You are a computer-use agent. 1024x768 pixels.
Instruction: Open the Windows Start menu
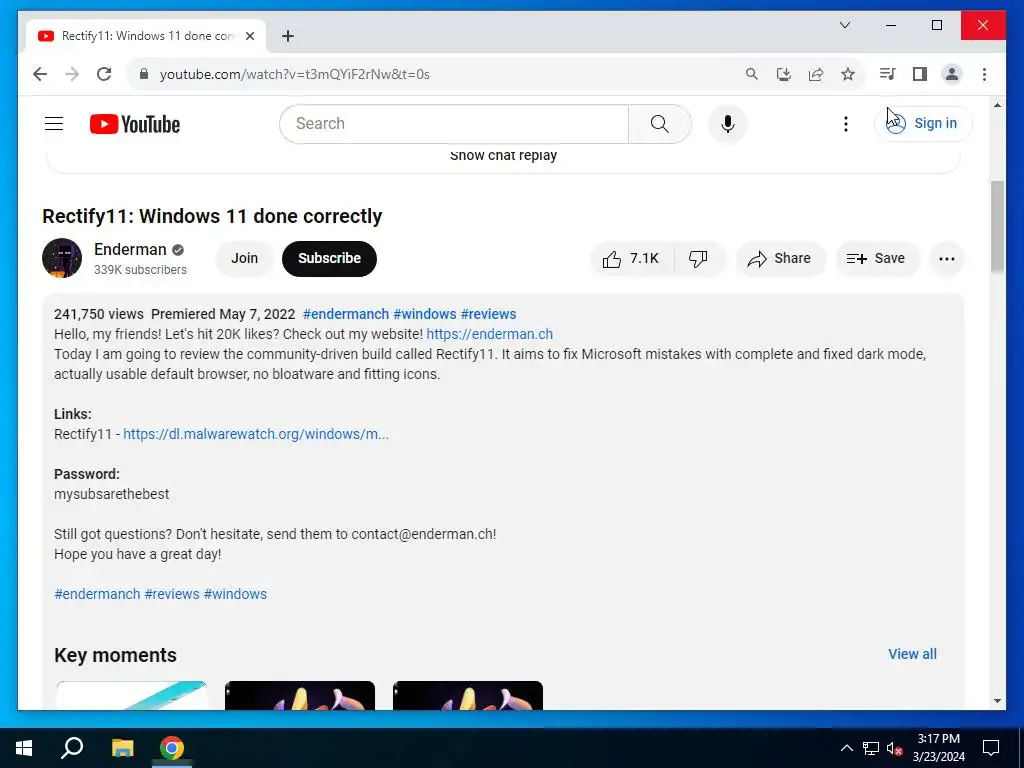pyautogui.click(x=24, y=748)
